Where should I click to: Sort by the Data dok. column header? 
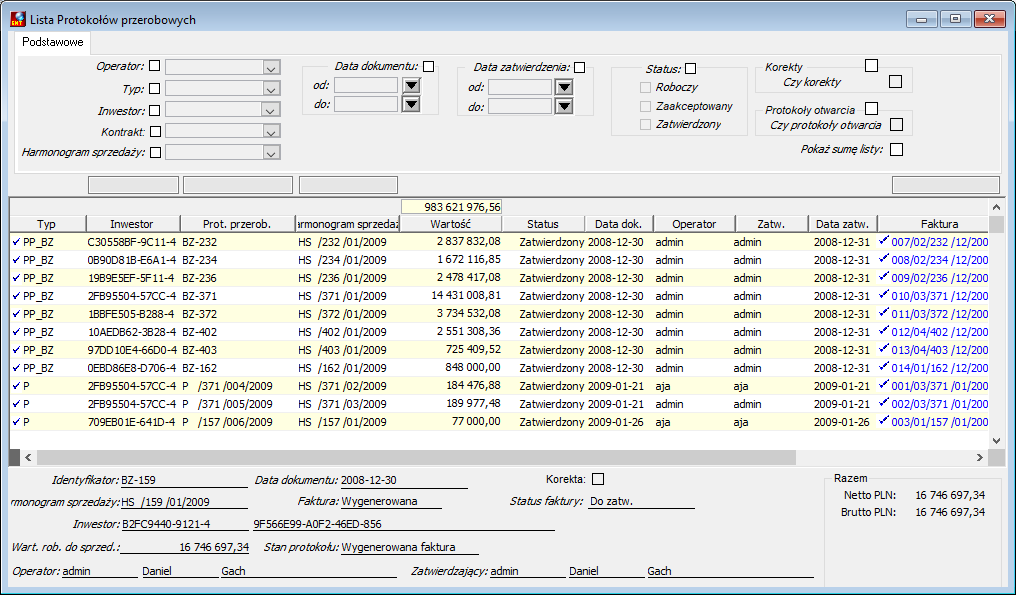619,224
